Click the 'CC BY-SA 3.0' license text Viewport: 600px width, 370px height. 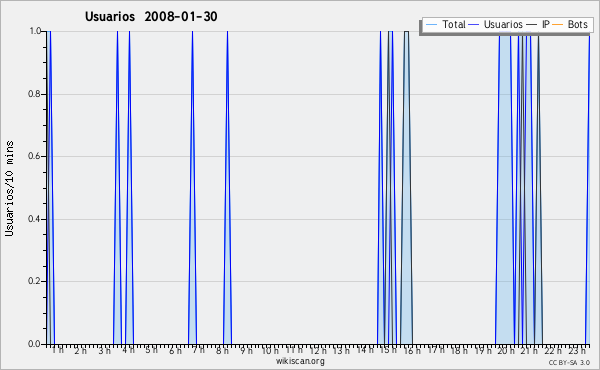569,362
